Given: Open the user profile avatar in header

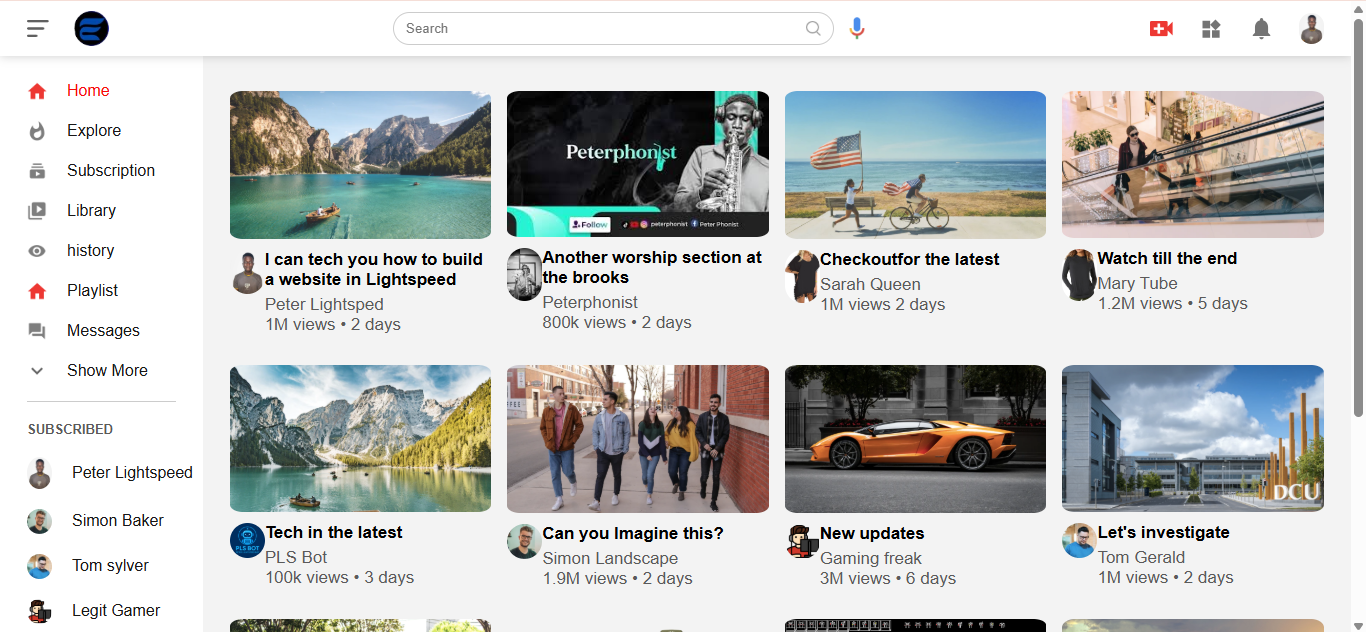Looking at the screenshot, I should (1311, 29).
